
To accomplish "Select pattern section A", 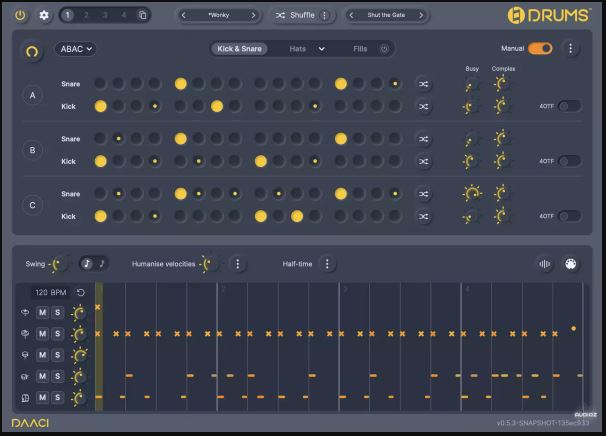I will [x=32, y=95].
